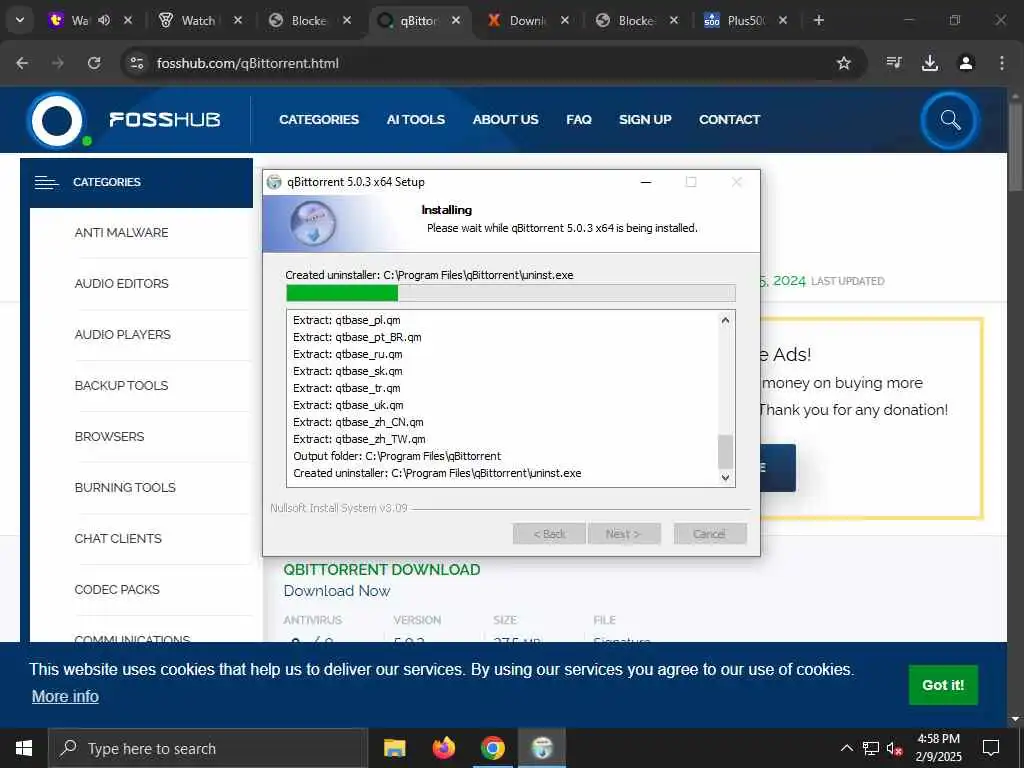Open CODEC PACKS category

[x=117, y=589]
